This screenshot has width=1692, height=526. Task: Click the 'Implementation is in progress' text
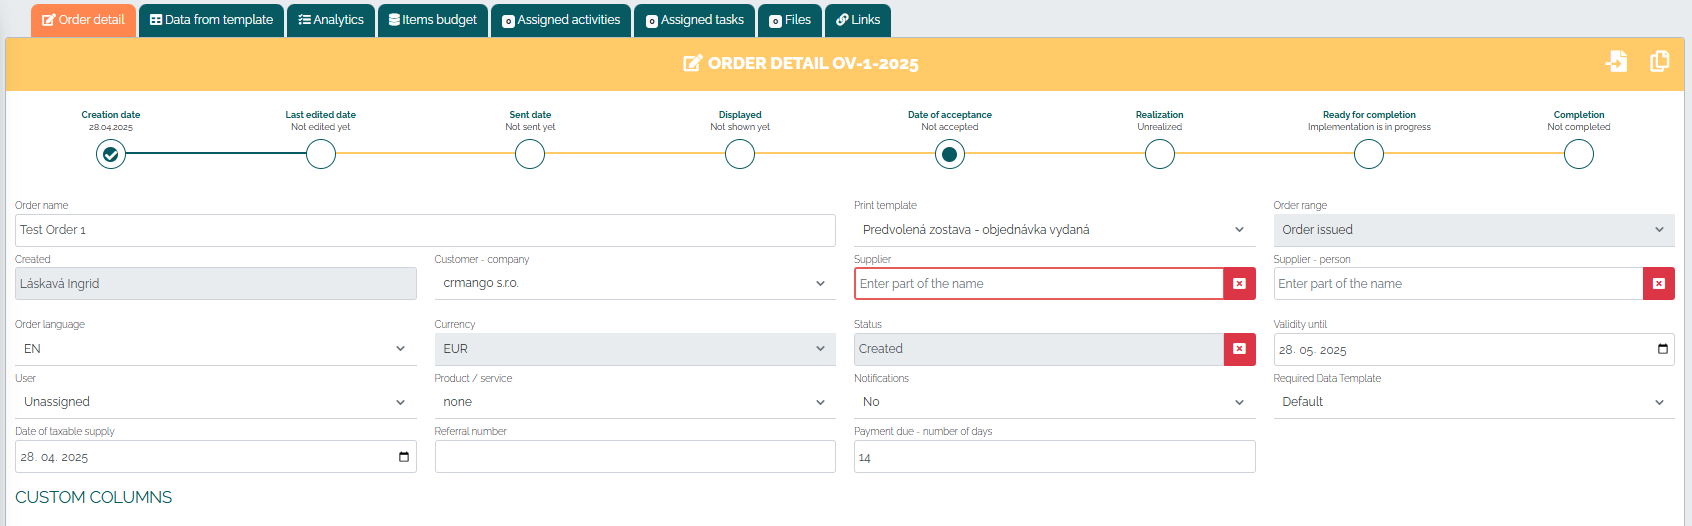(x=1369, y=127)
